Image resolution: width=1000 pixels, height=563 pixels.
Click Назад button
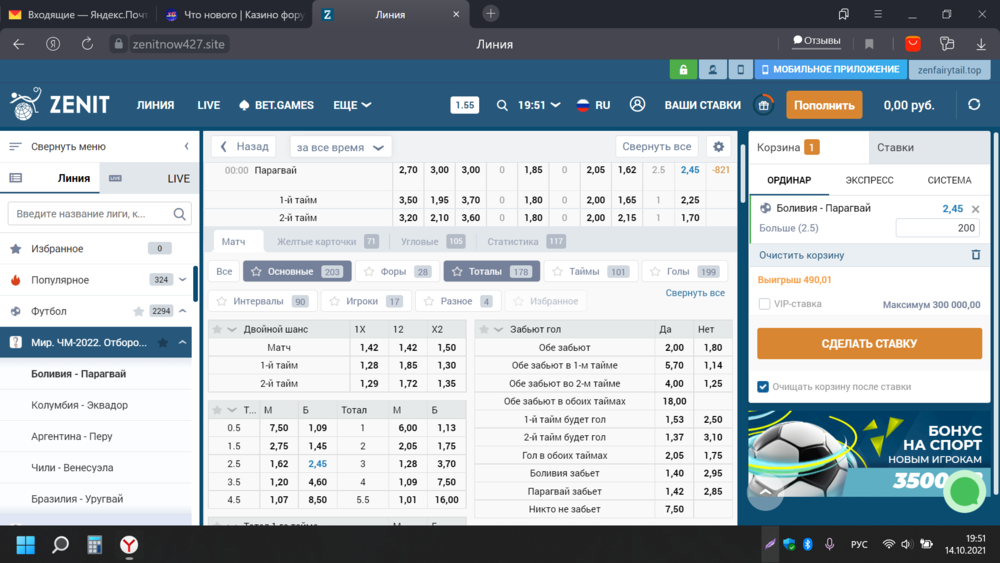point(244,147)
